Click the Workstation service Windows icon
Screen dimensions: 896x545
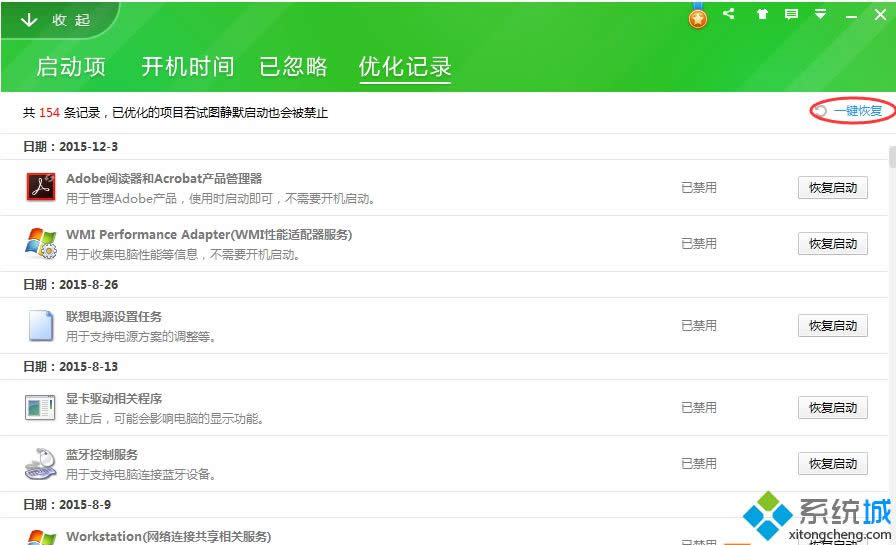click(x=41, y=537)
